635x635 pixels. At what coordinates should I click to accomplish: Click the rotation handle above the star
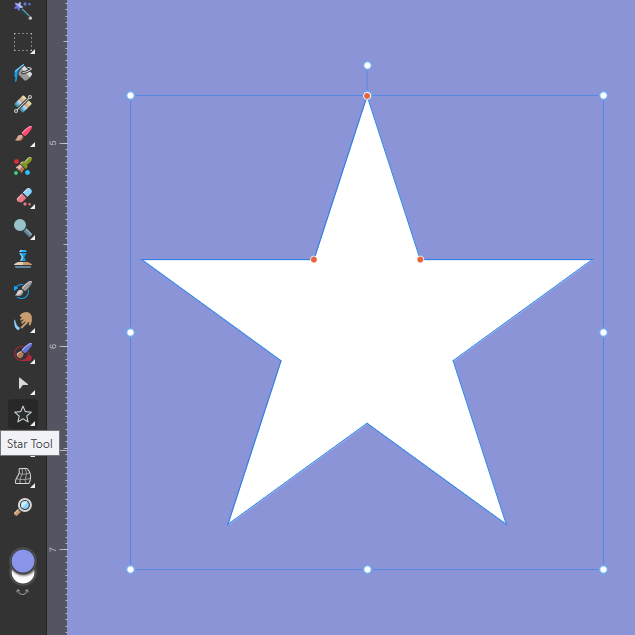click(x=367, y=66)
